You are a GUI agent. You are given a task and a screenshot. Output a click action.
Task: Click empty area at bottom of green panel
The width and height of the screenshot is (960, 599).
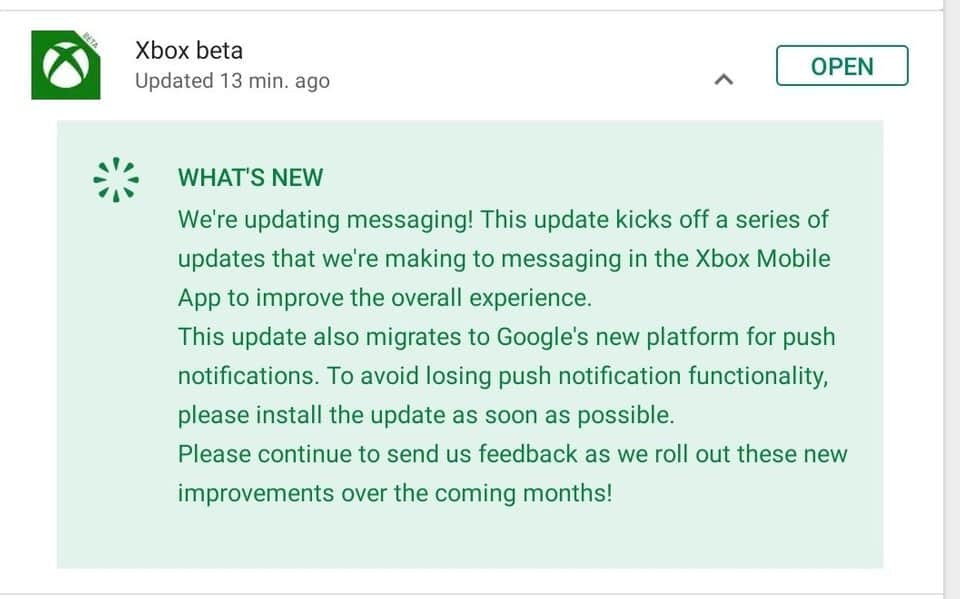point(470,540)
